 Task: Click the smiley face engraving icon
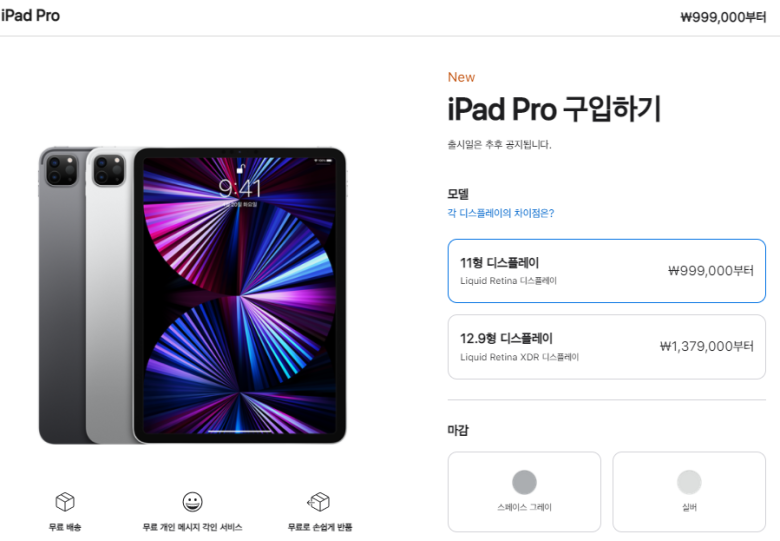[193, 502]
